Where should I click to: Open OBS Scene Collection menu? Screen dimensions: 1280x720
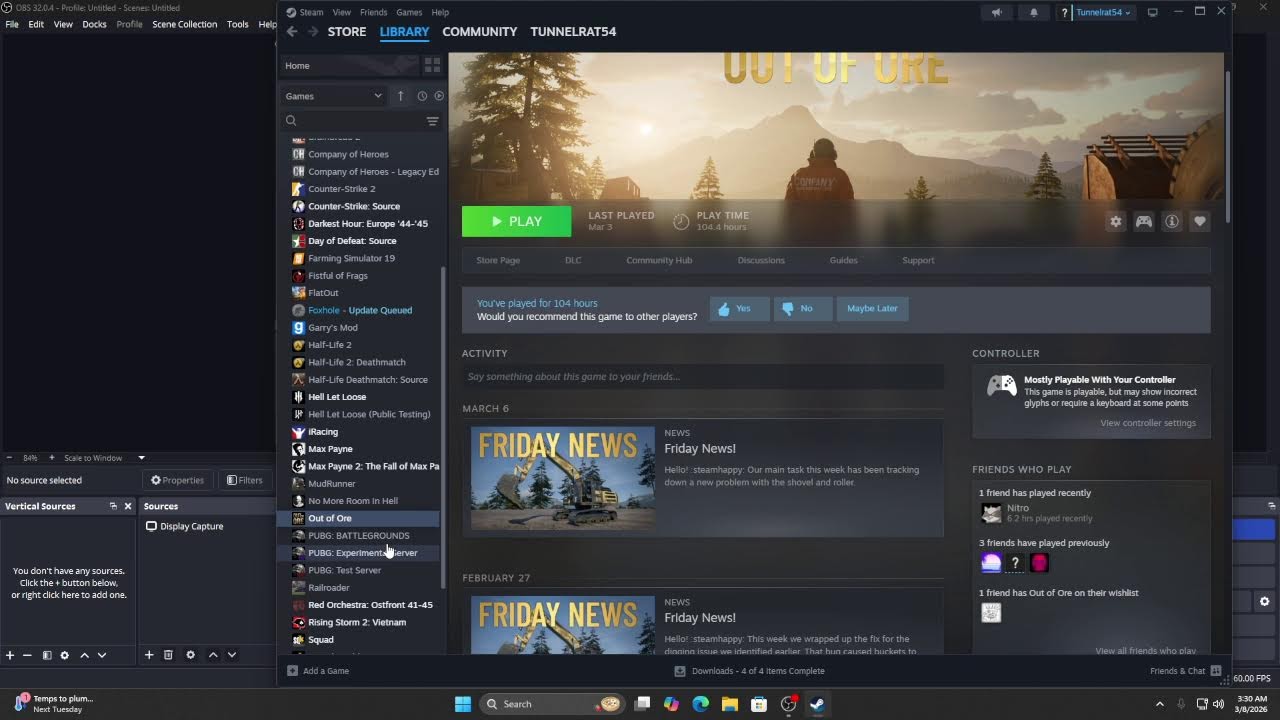tap(184, 24)
